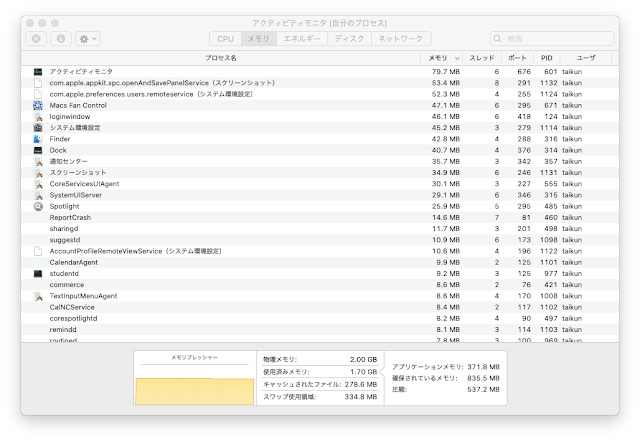Click the 使用済みメモリ 1.70 GB entry
The height and width of the screenshot is (441, 640).
[x=320, y=372]
